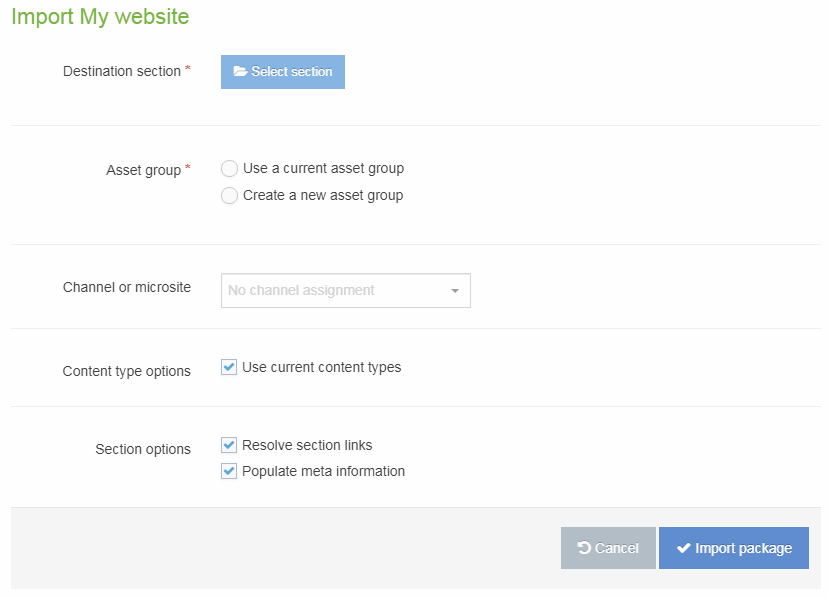The height and width of the screenshot is (597, 828).
Task: Click the 'Import My website' page heading
Action: coord(99,17)
